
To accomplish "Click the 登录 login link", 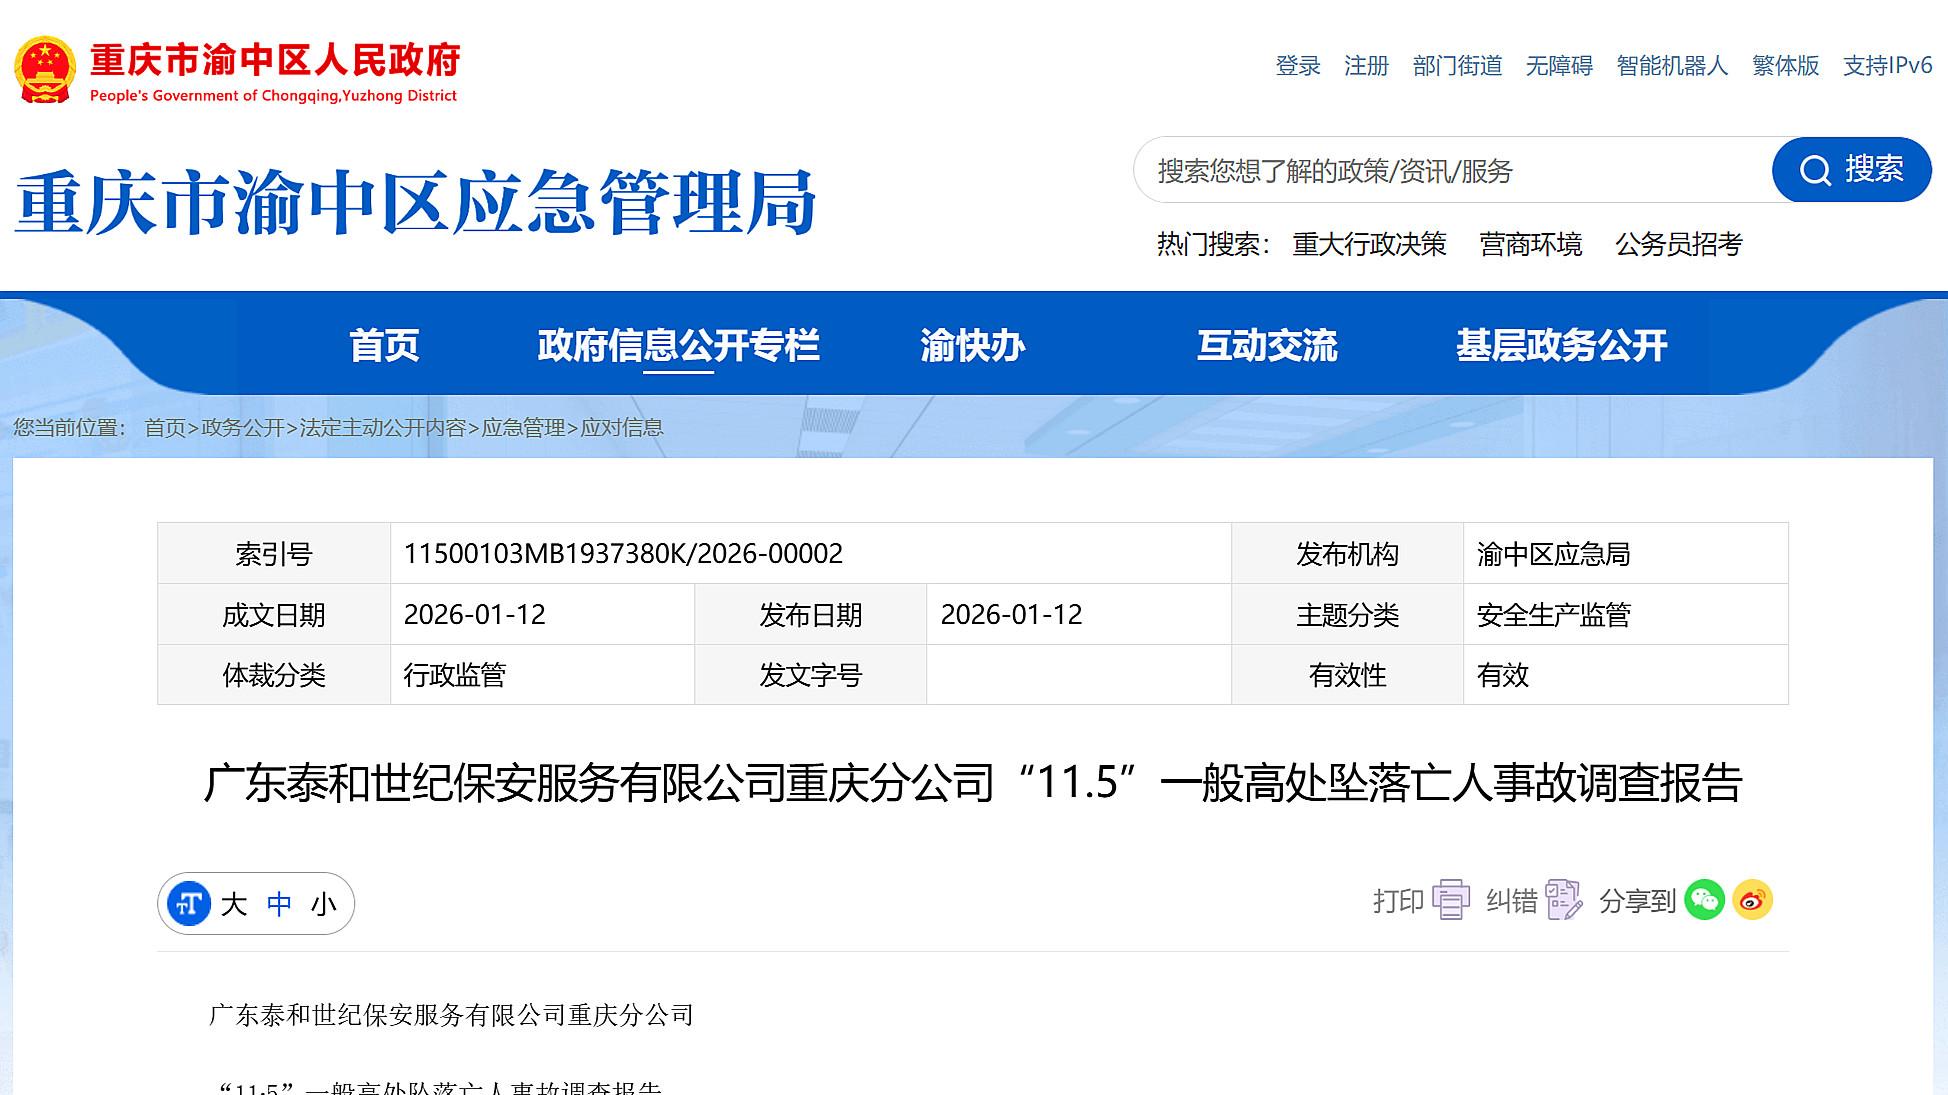I will pos(1297,66).
